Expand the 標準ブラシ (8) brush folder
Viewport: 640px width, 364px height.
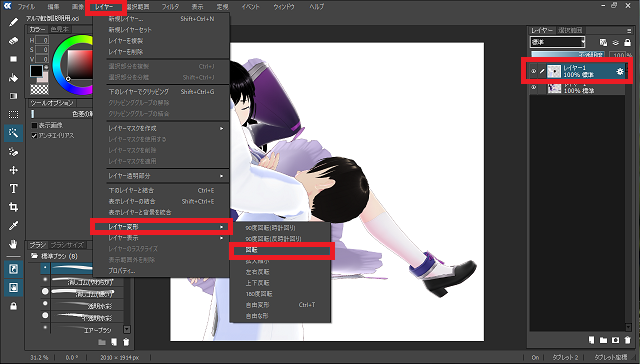[34, 256]
